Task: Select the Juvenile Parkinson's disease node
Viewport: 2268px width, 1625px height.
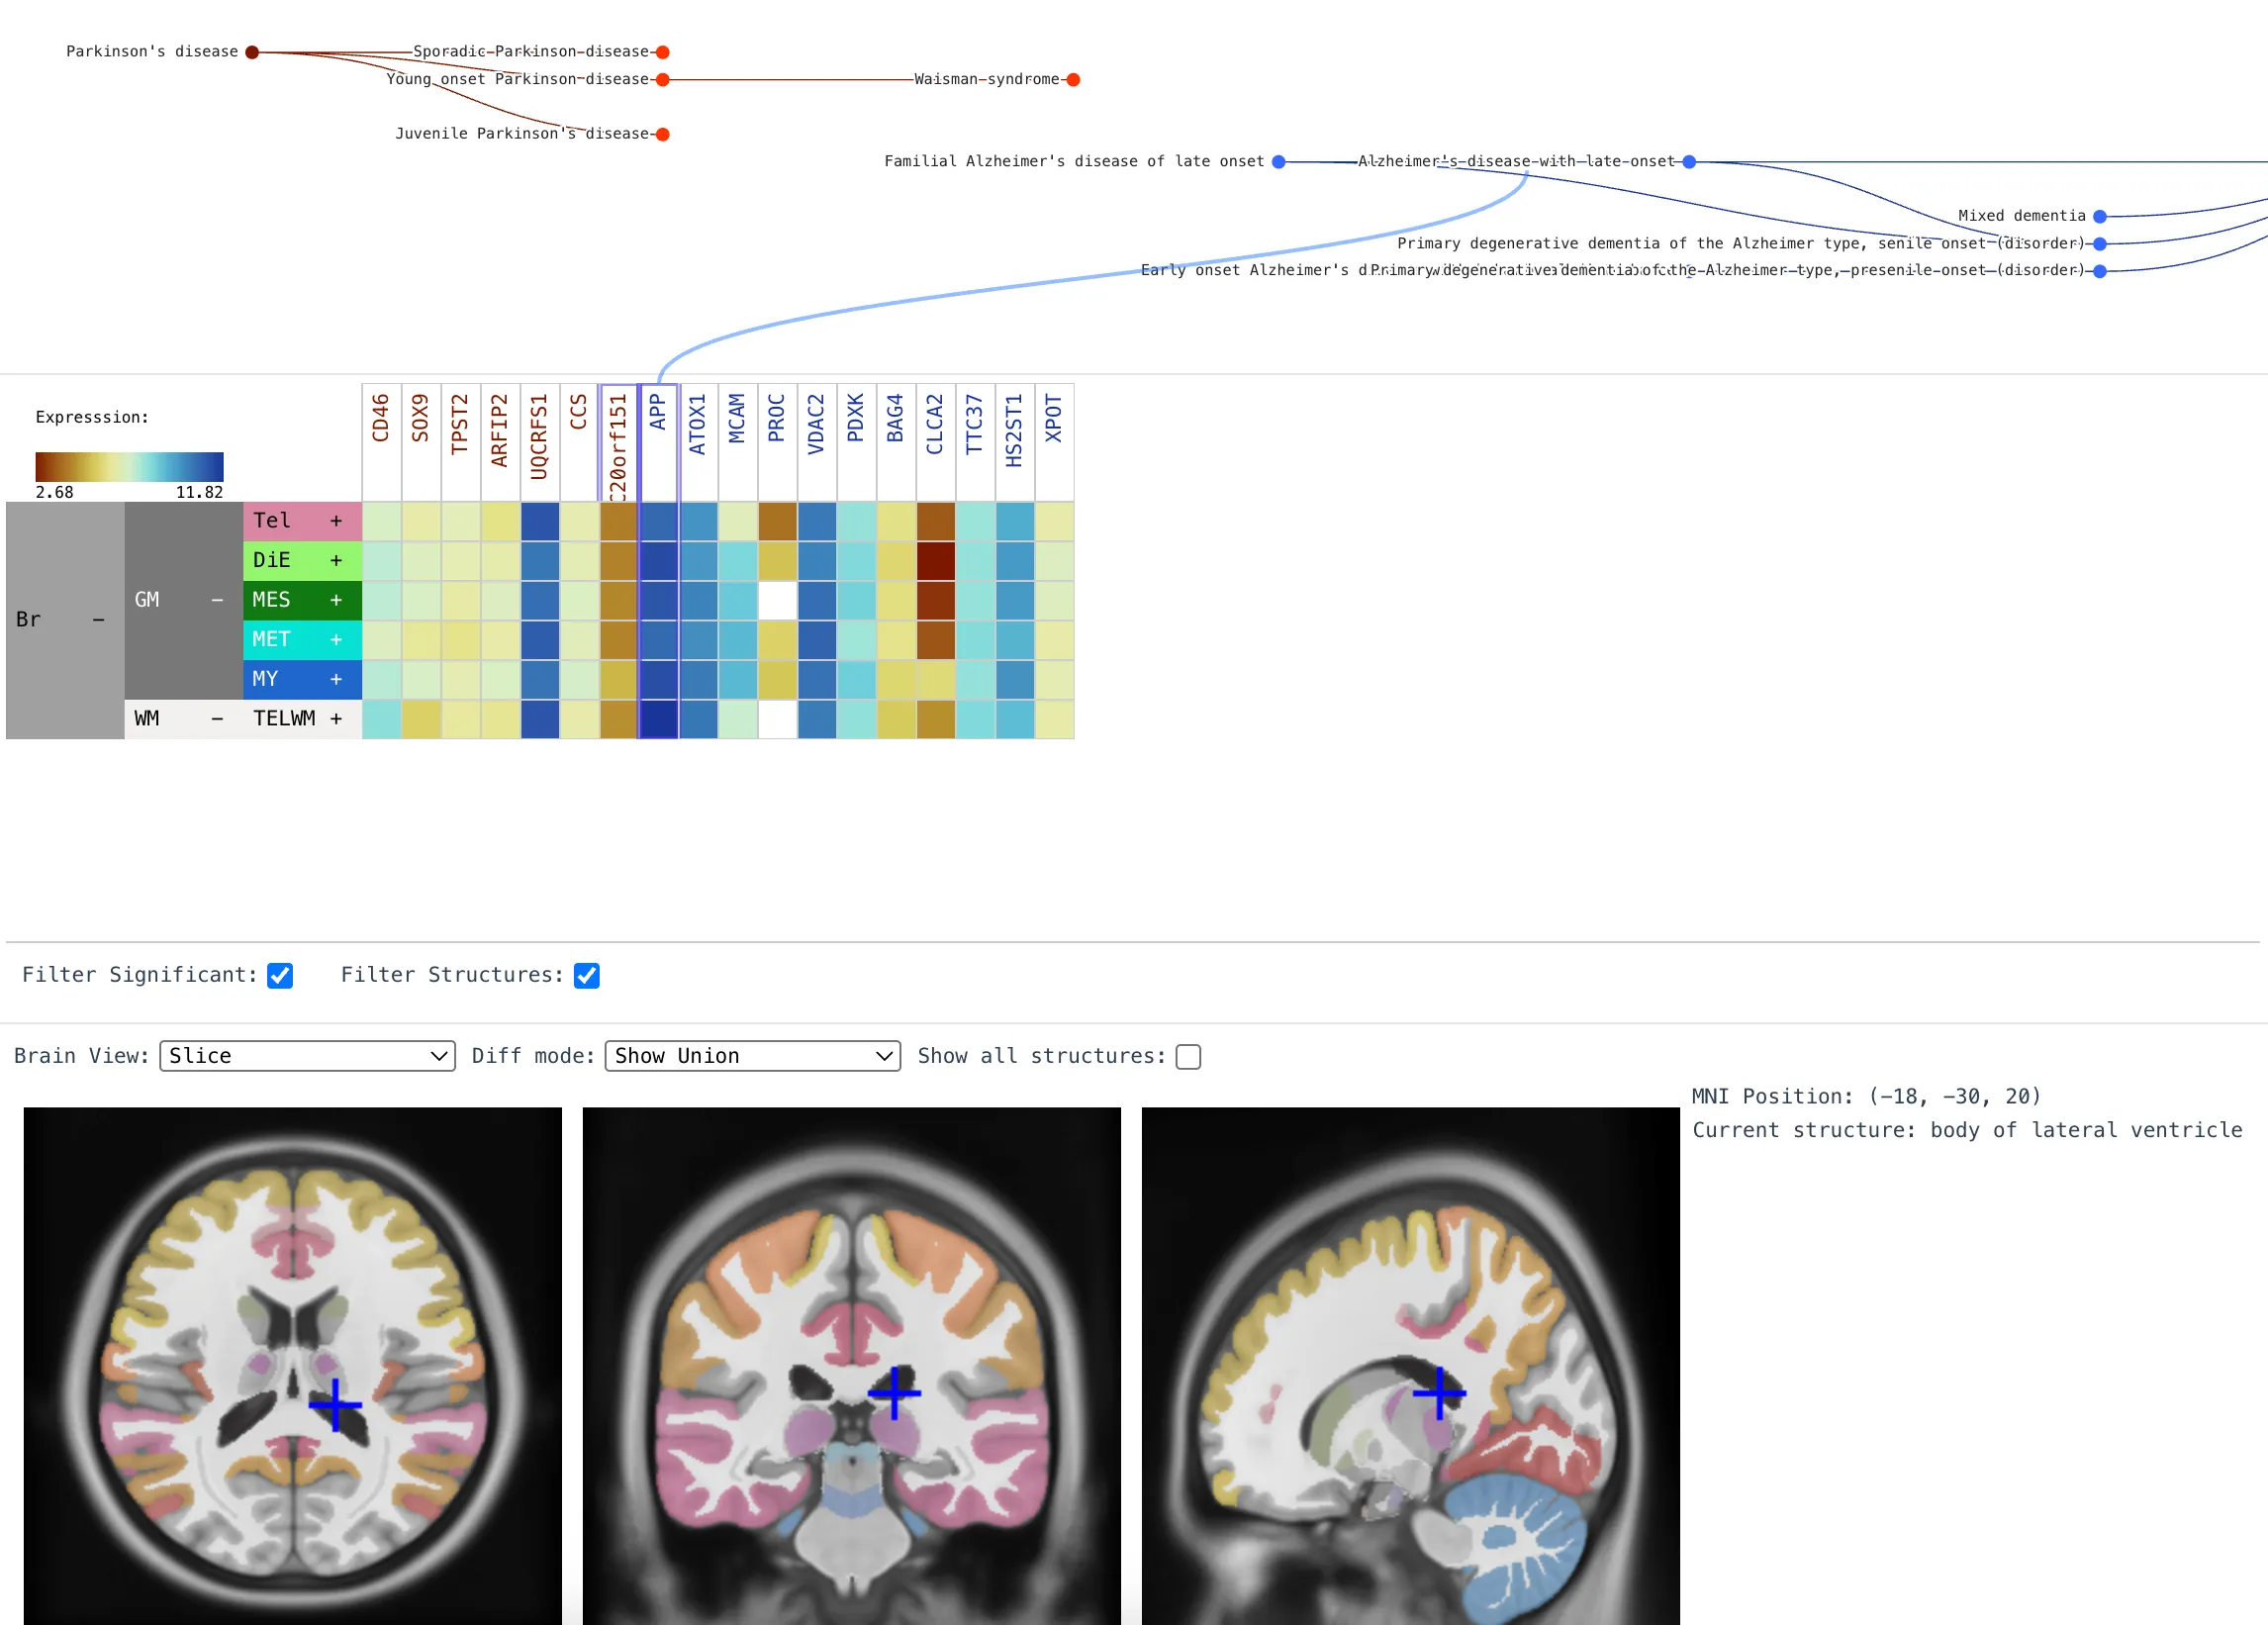Action: [663, 134]
